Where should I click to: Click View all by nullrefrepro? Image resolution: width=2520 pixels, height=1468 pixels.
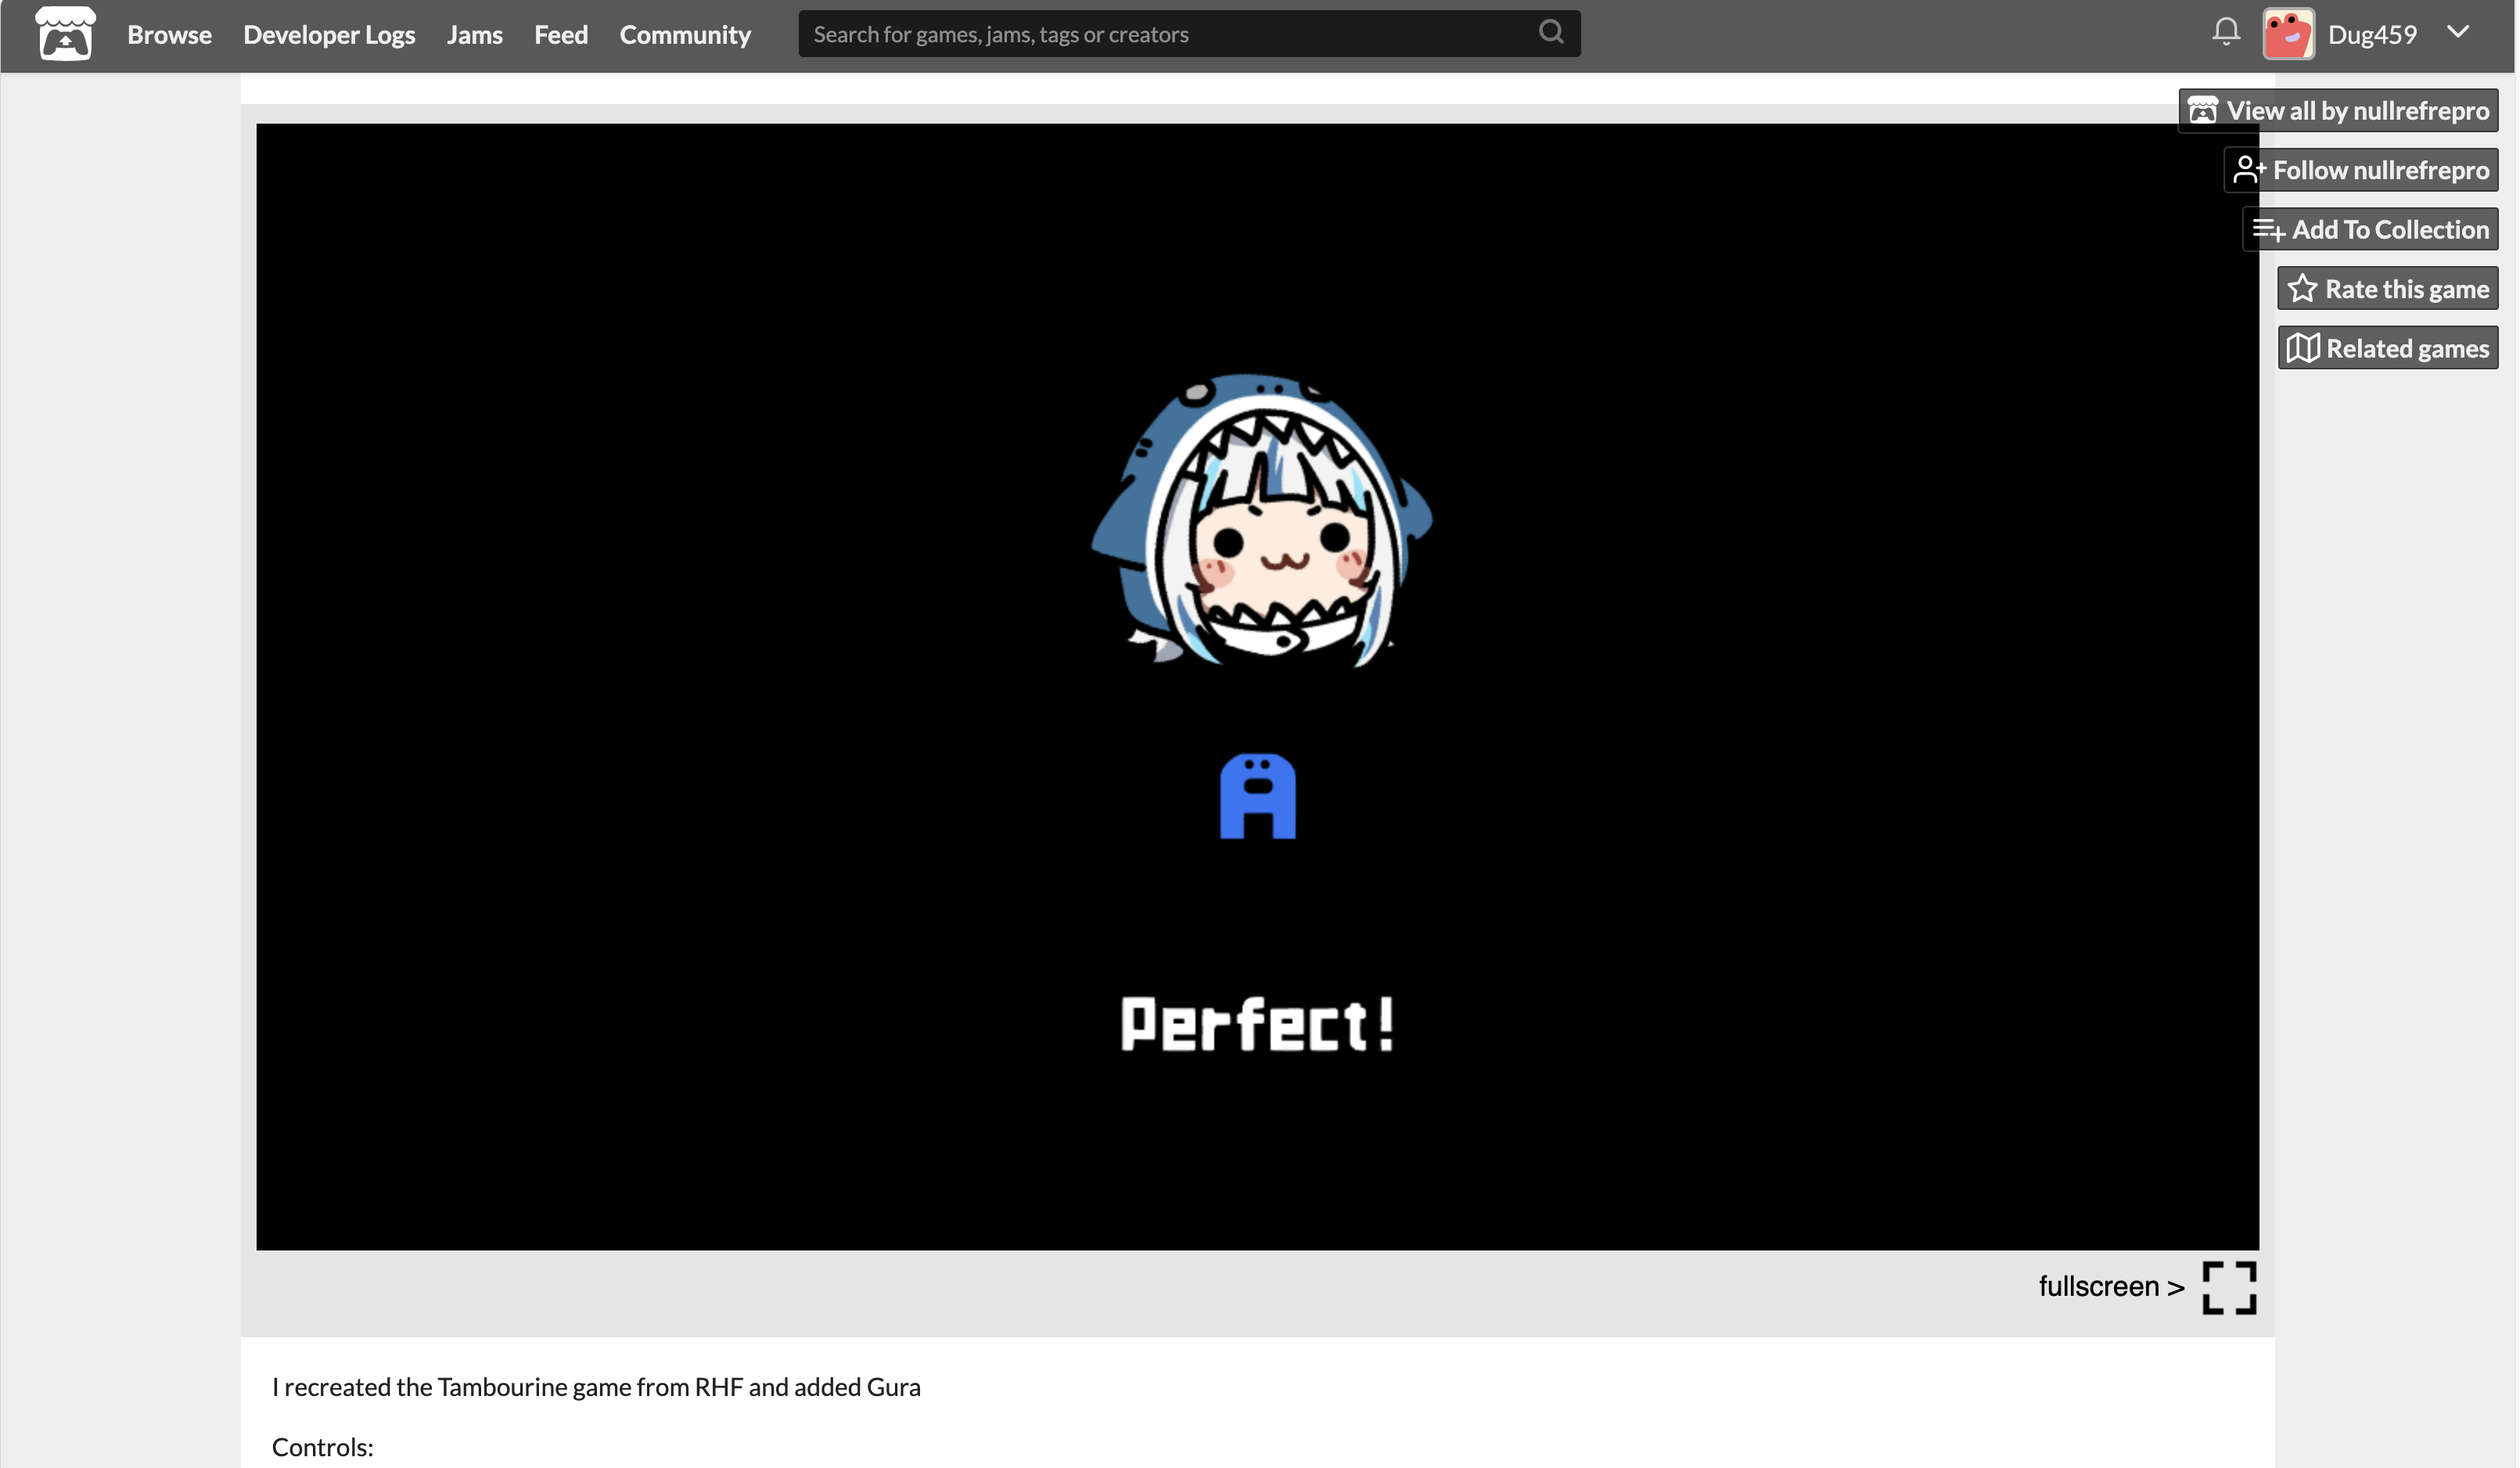click(2338, 110)
